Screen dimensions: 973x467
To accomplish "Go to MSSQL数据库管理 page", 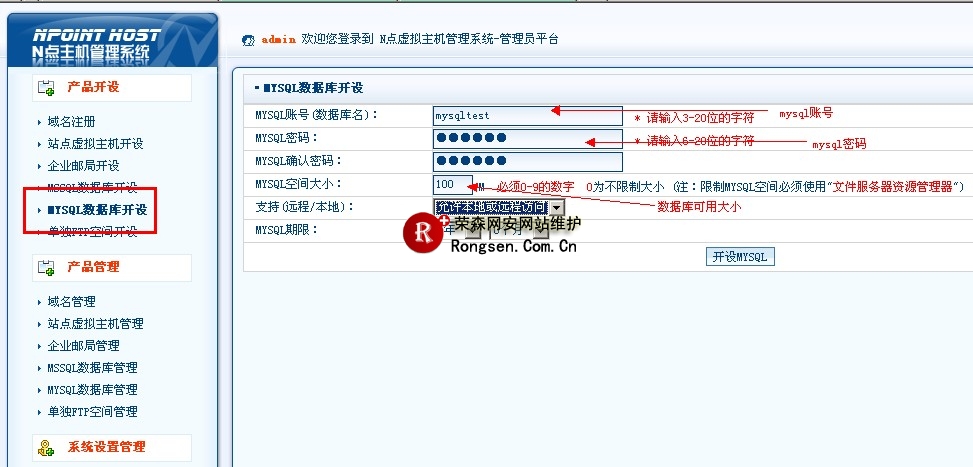I will 92,368.
